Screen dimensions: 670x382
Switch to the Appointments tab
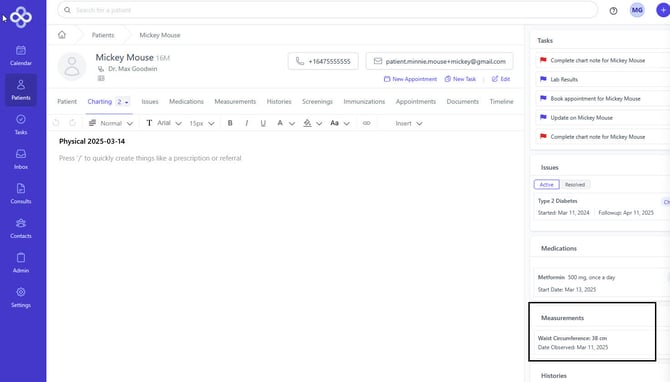click(x=416, y=102)
